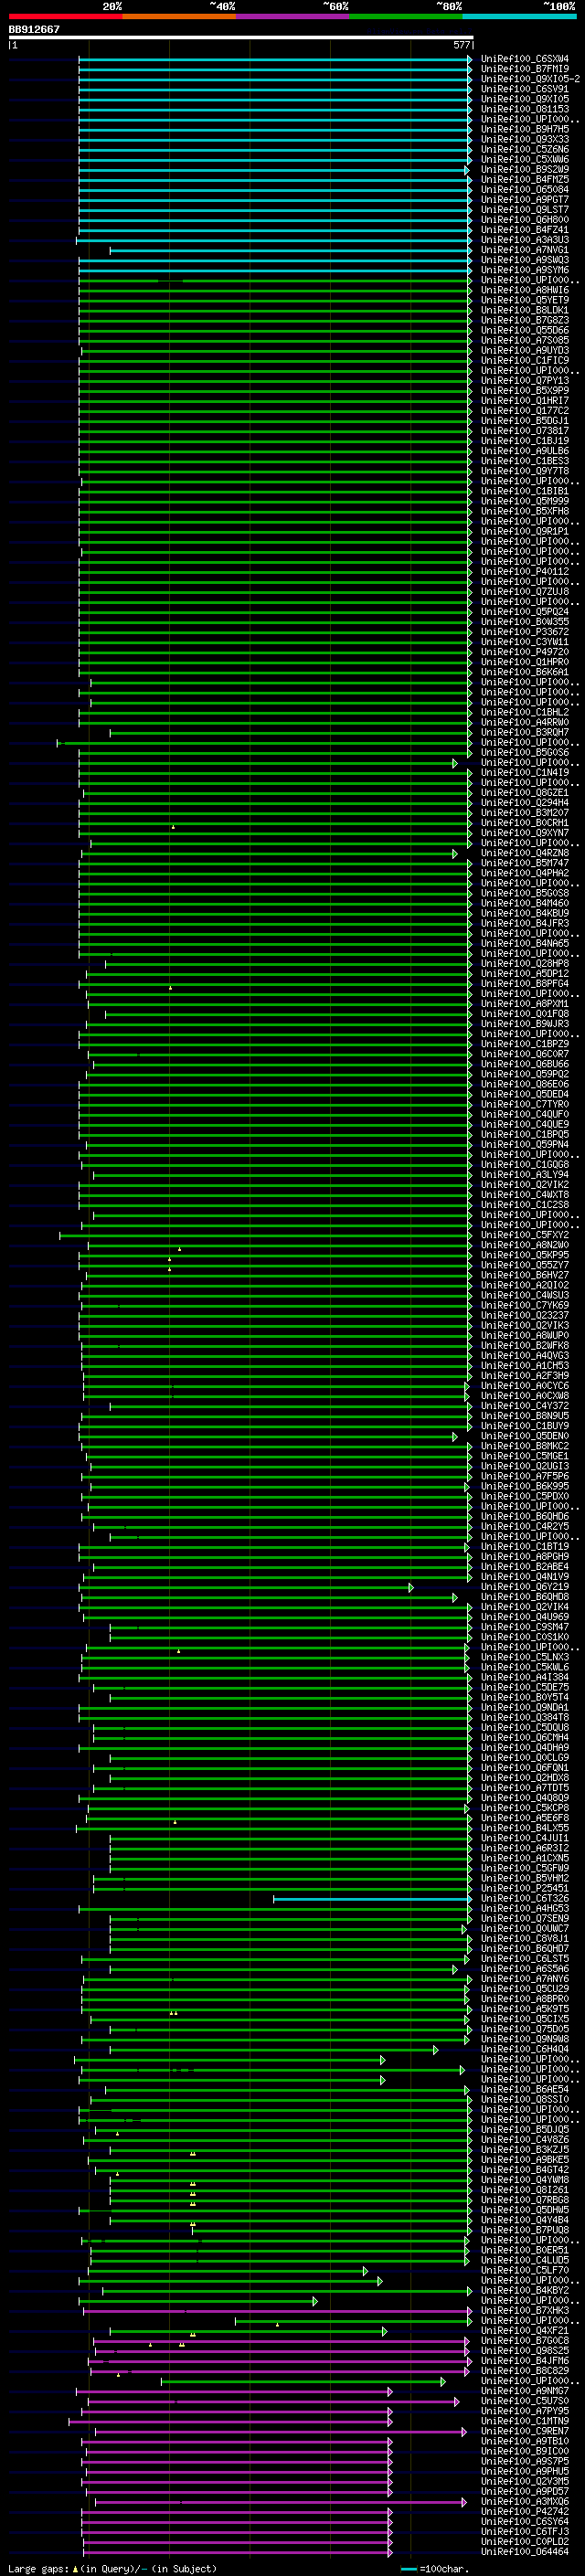Select the UniRef100_A9TB10 label
The width and height of the screenshot is (585, 2576).
click(x=525, y=2441)
